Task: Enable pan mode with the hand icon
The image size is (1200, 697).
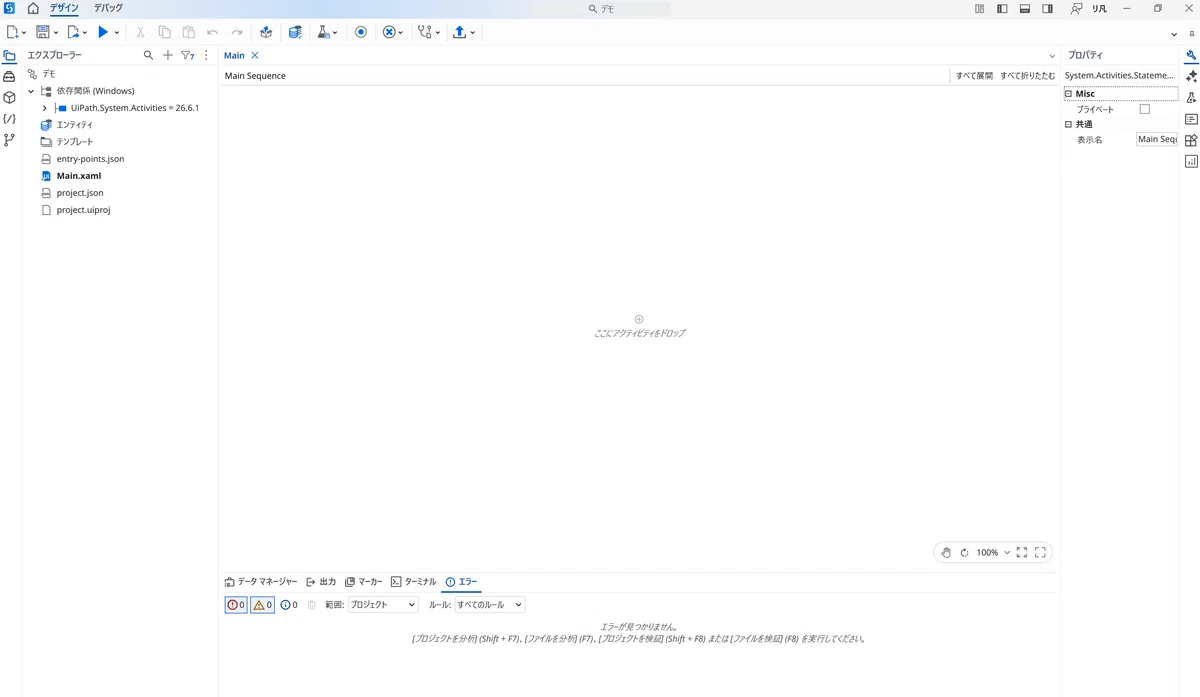Action: click(x=946, y=552)
